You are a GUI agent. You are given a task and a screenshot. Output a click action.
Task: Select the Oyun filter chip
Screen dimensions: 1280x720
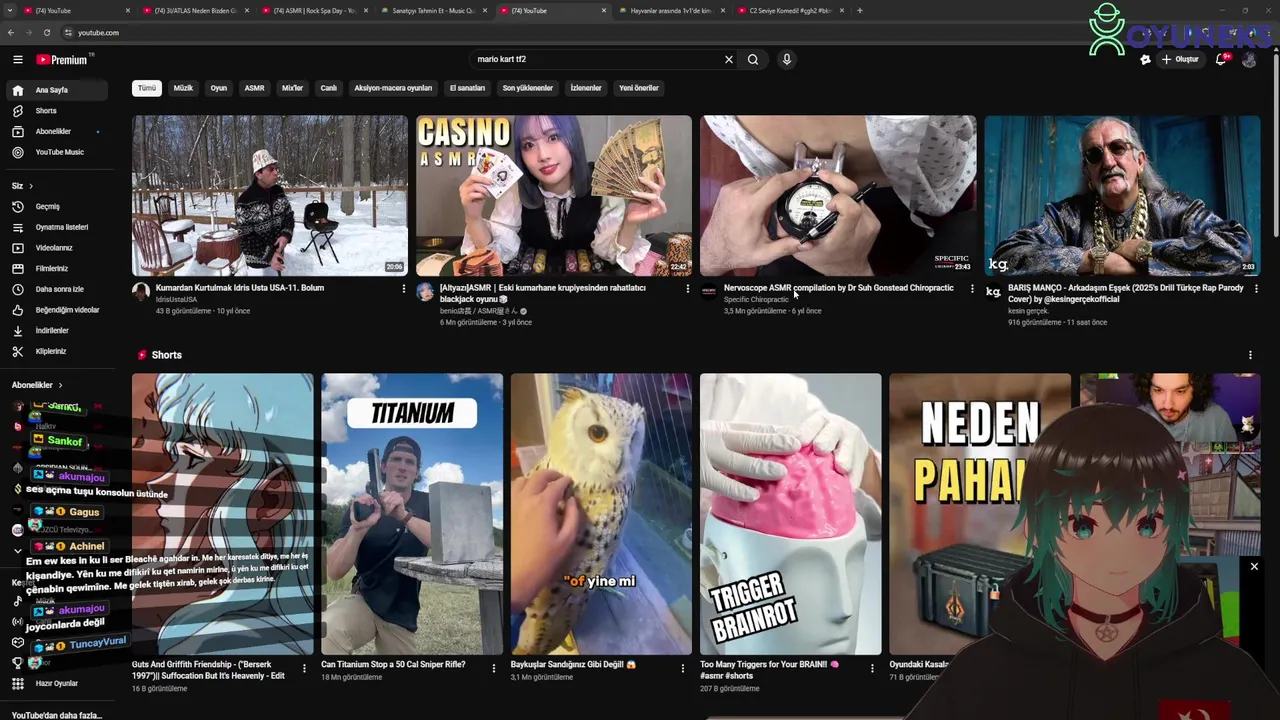tap(218, 88)
